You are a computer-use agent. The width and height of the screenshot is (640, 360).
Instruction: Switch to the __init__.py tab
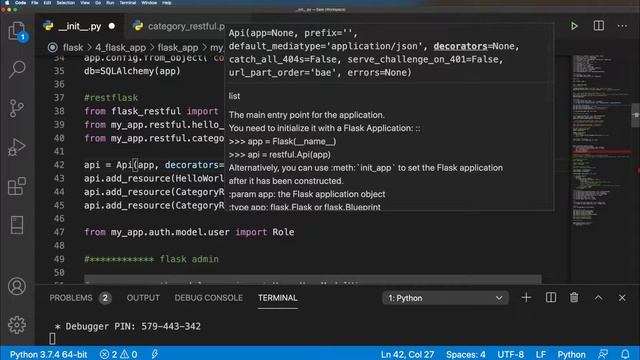(80, 26)
